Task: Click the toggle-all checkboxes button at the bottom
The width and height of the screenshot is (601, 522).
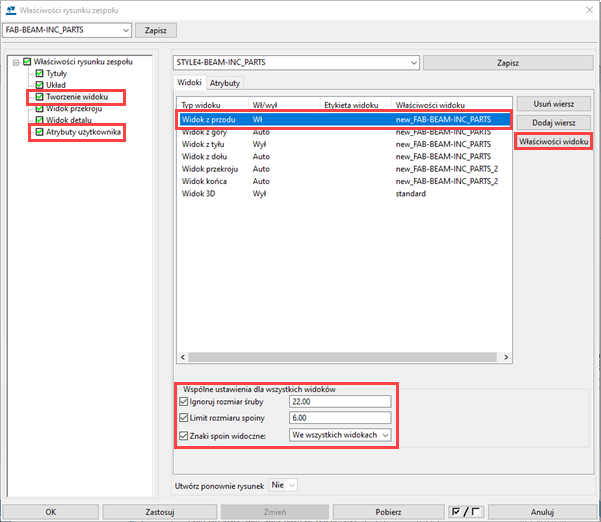Action: point(467,511)
